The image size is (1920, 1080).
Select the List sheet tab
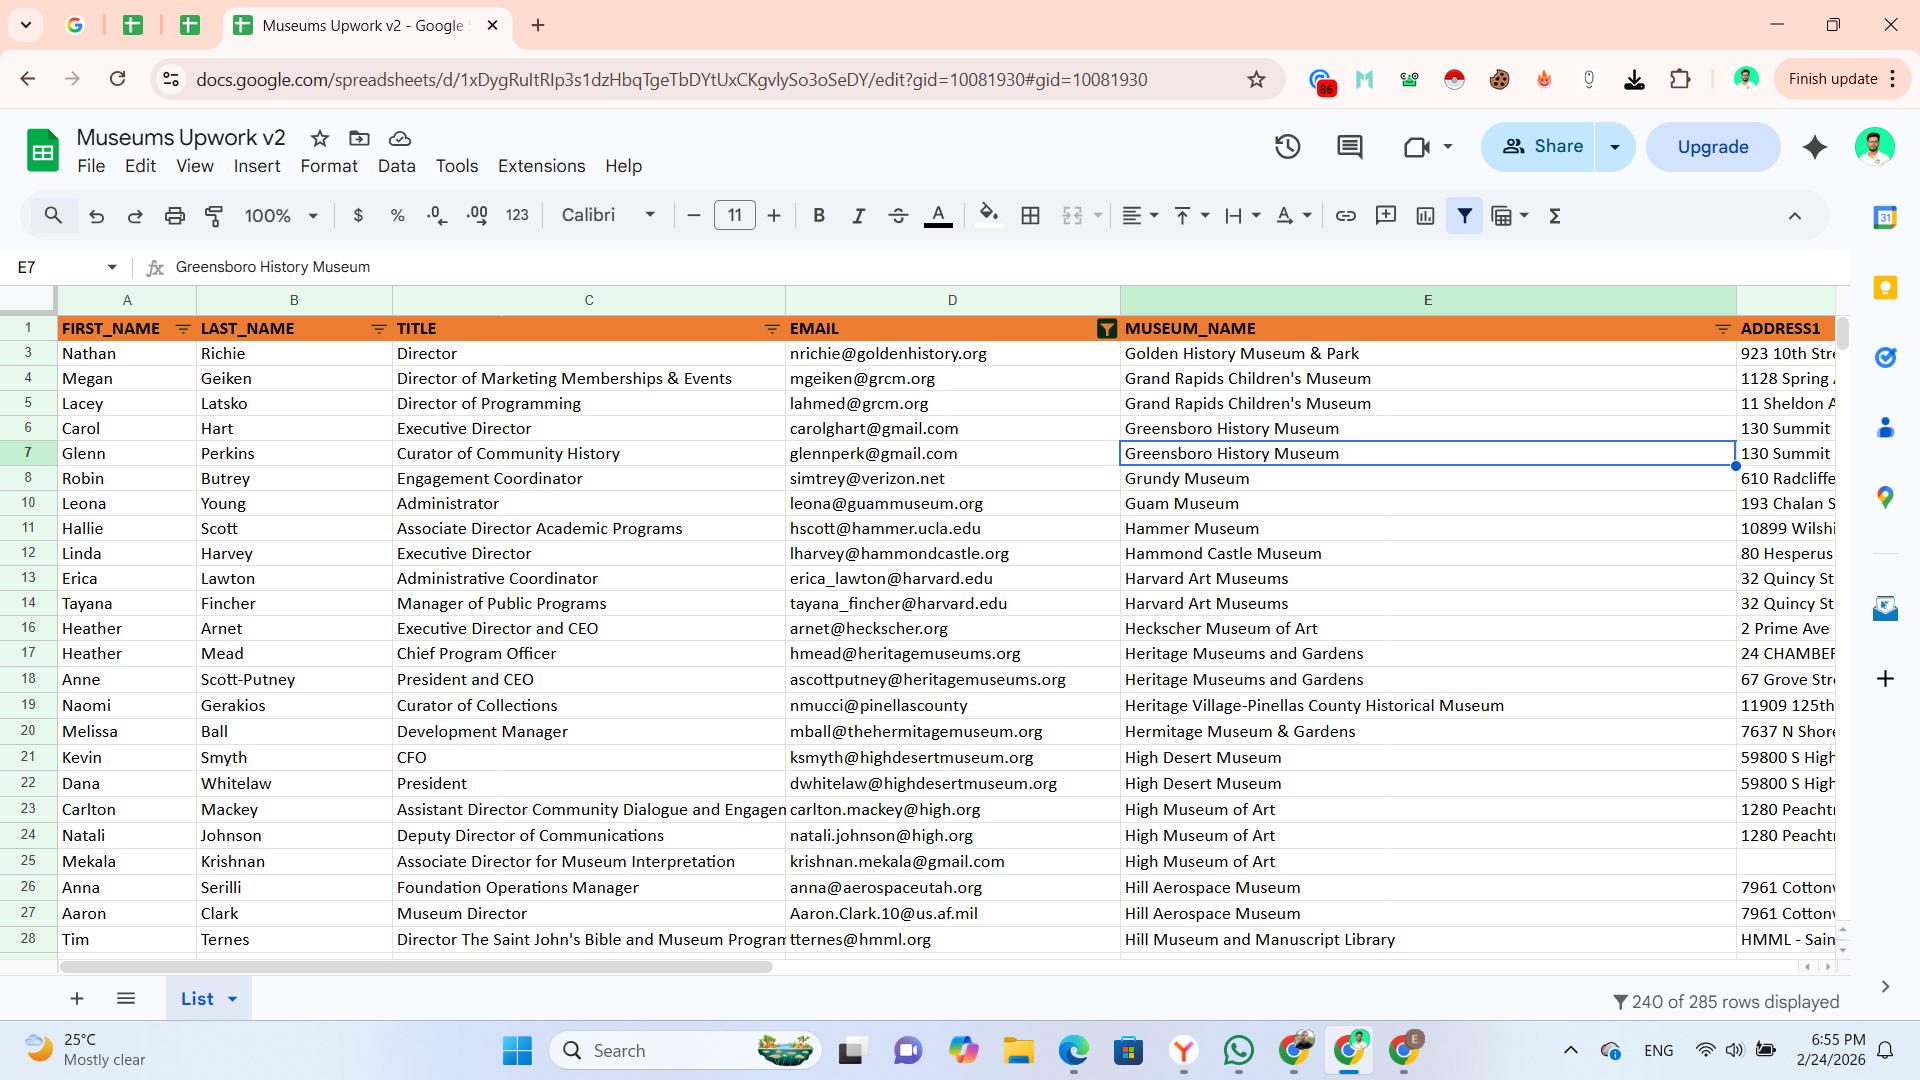pyautogui.click(x=197, y=998)
